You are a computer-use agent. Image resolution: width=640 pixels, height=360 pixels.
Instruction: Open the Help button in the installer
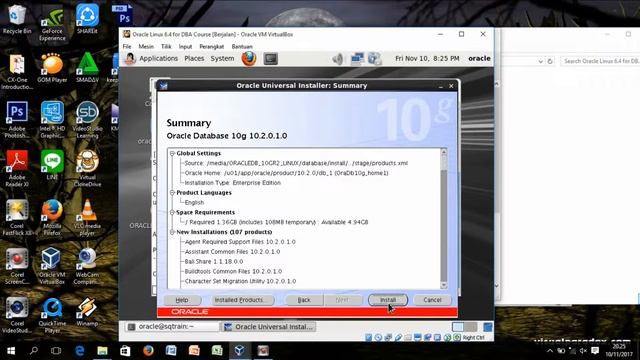click(x=182, y=300)
